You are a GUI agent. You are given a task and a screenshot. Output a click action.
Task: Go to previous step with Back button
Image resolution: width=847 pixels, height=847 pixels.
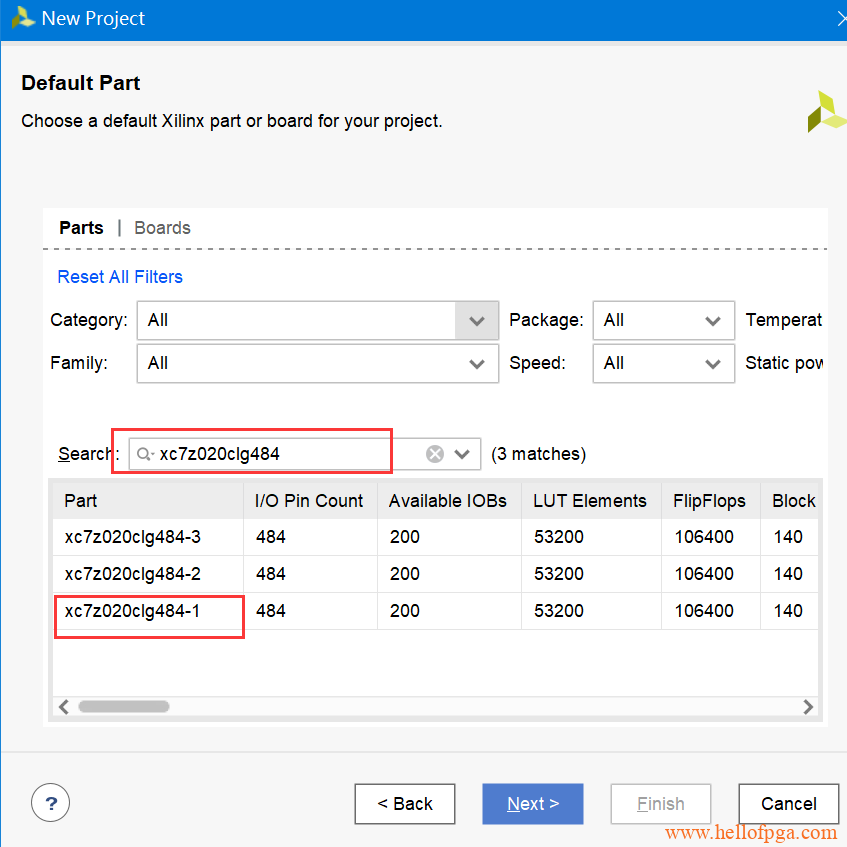pos(405,804)
